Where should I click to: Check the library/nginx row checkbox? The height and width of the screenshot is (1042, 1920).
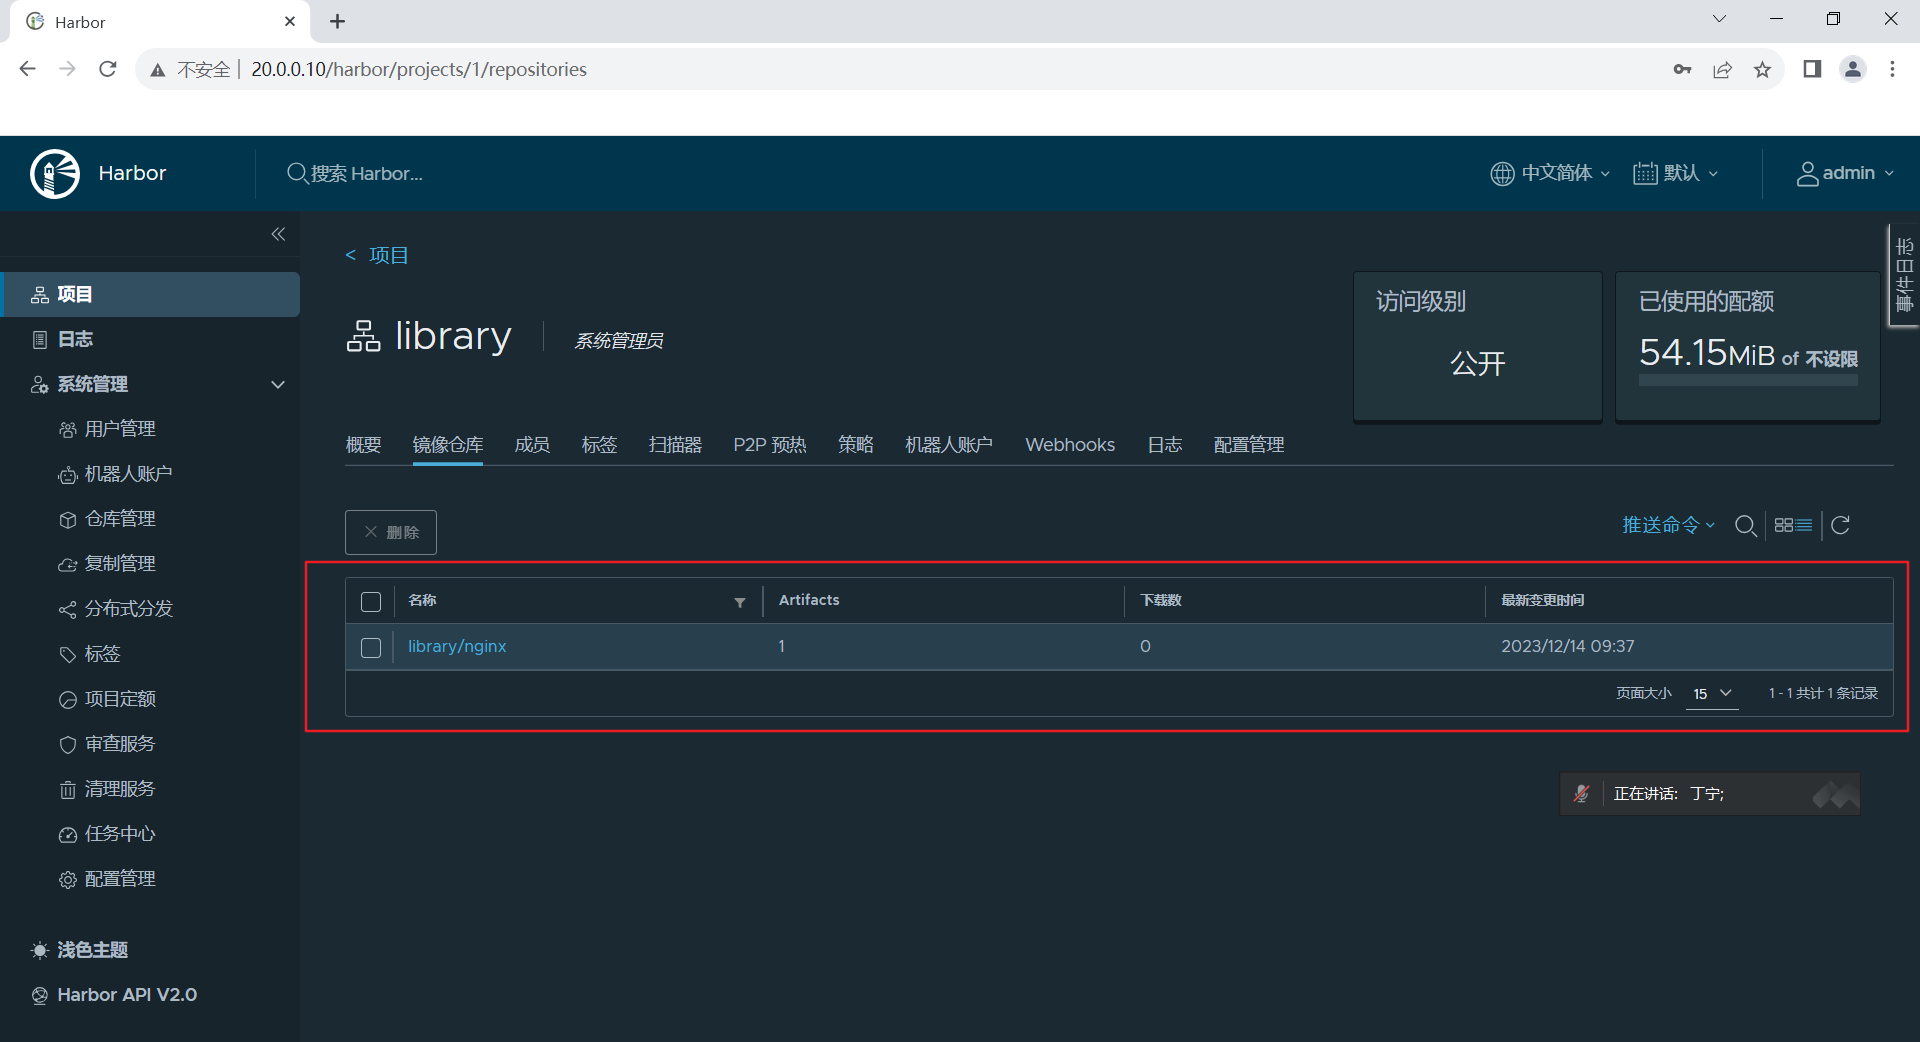point(371,648)
